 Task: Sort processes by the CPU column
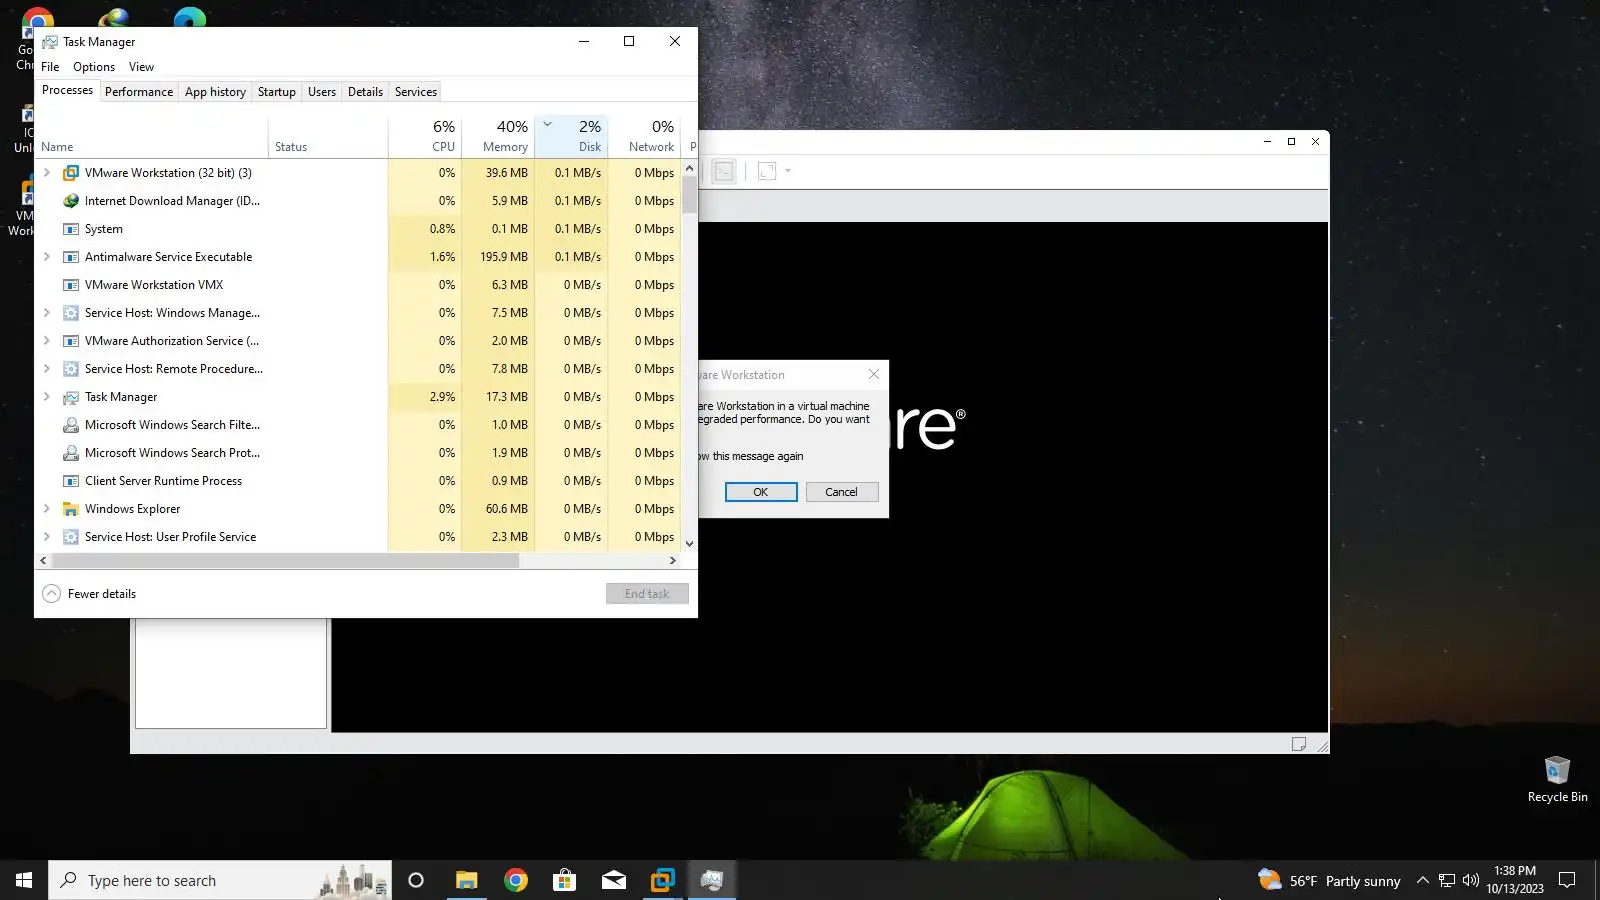tap(424, 137)
